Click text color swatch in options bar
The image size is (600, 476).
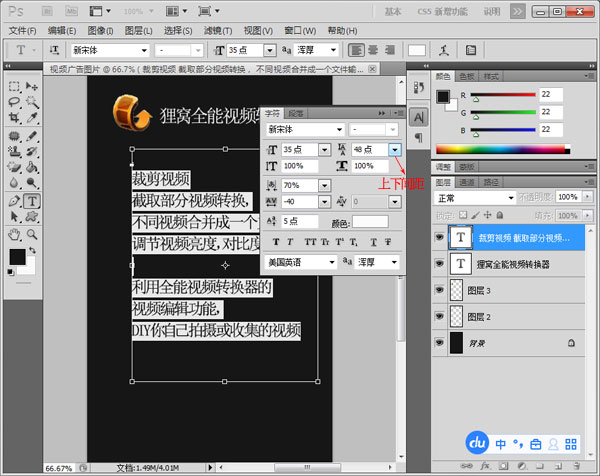point(417,50)
